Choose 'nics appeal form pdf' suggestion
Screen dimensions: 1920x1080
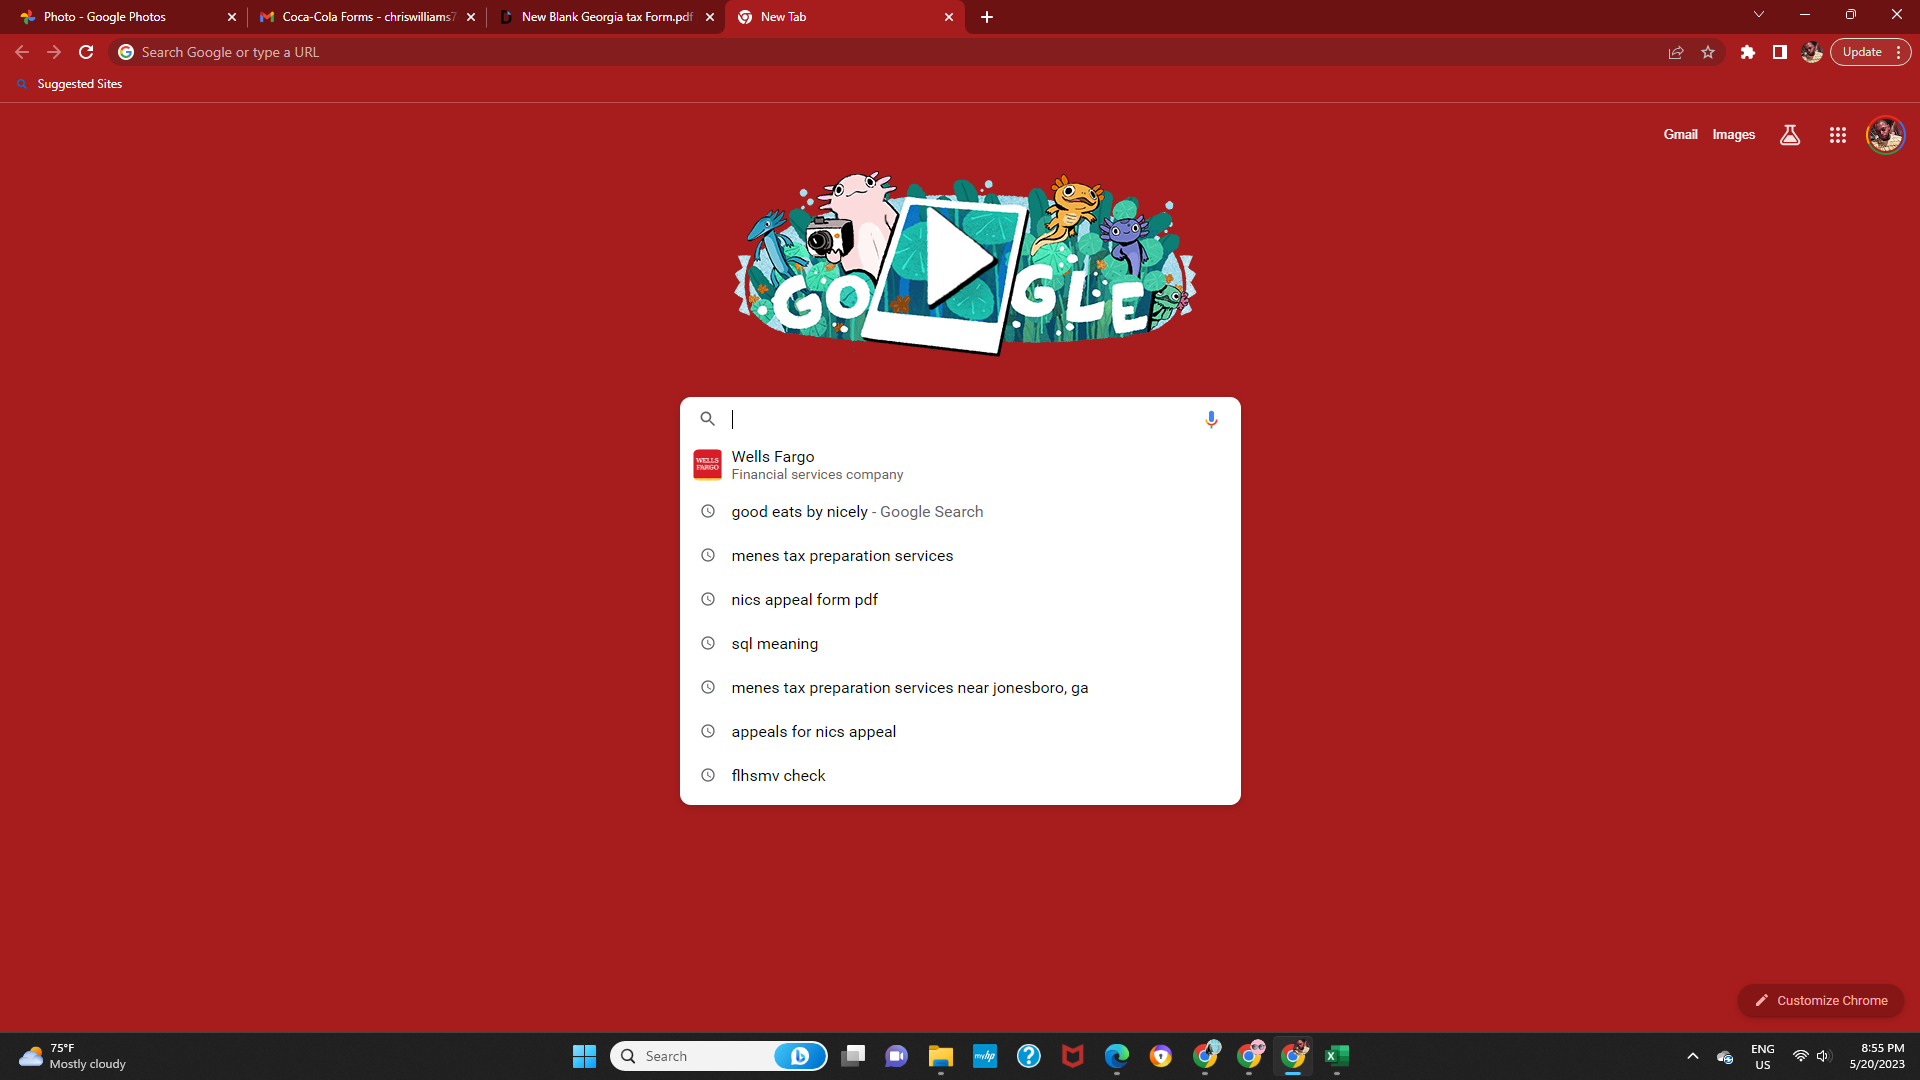pos(960,600)
